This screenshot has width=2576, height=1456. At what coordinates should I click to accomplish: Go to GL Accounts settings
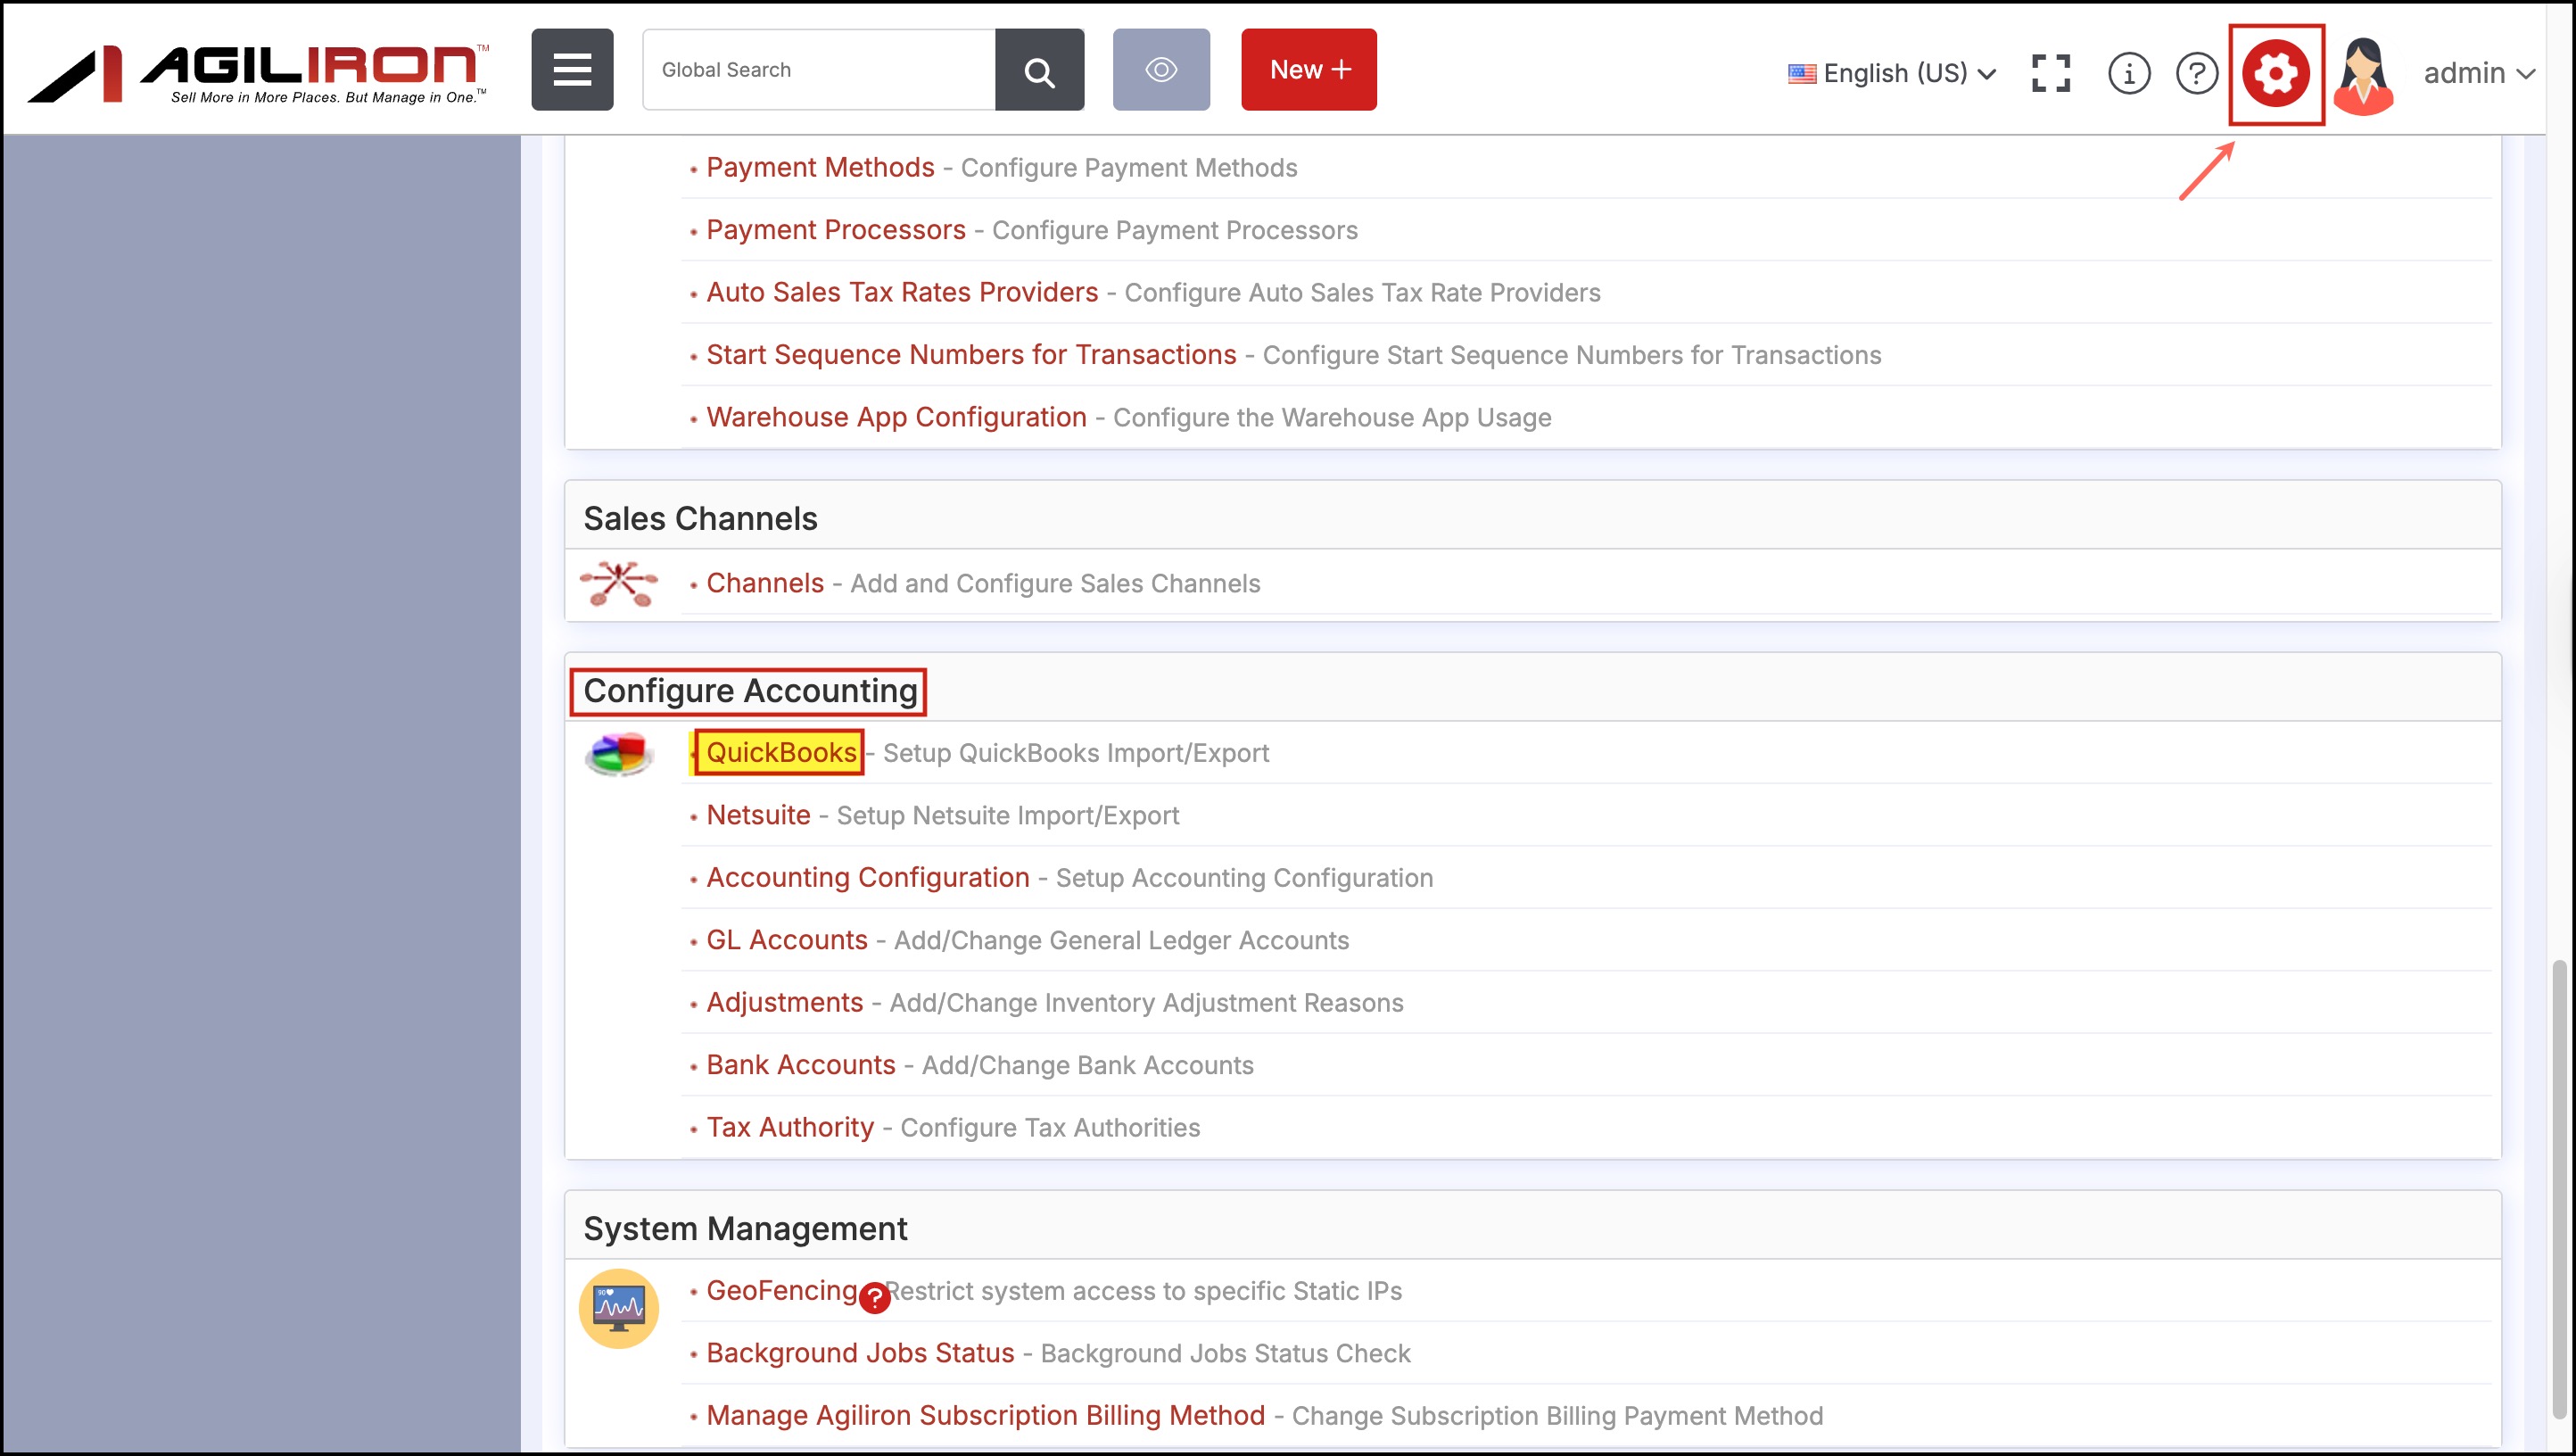click(x=786, y=940)
